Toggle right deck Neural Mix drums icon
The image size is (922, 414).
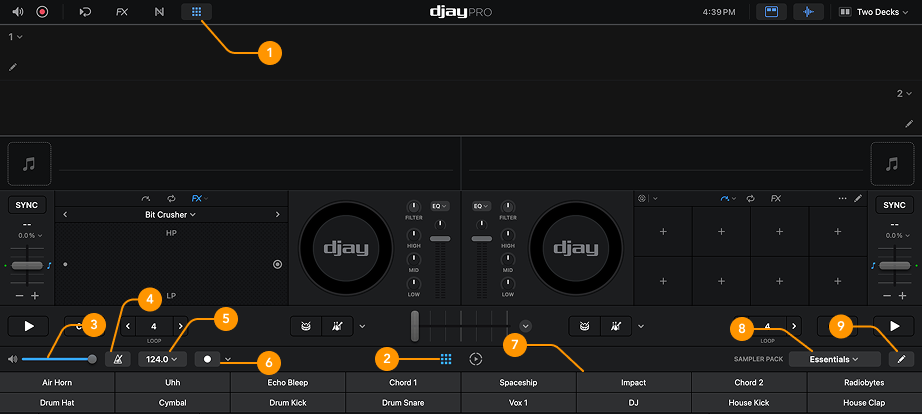point(584,326)
